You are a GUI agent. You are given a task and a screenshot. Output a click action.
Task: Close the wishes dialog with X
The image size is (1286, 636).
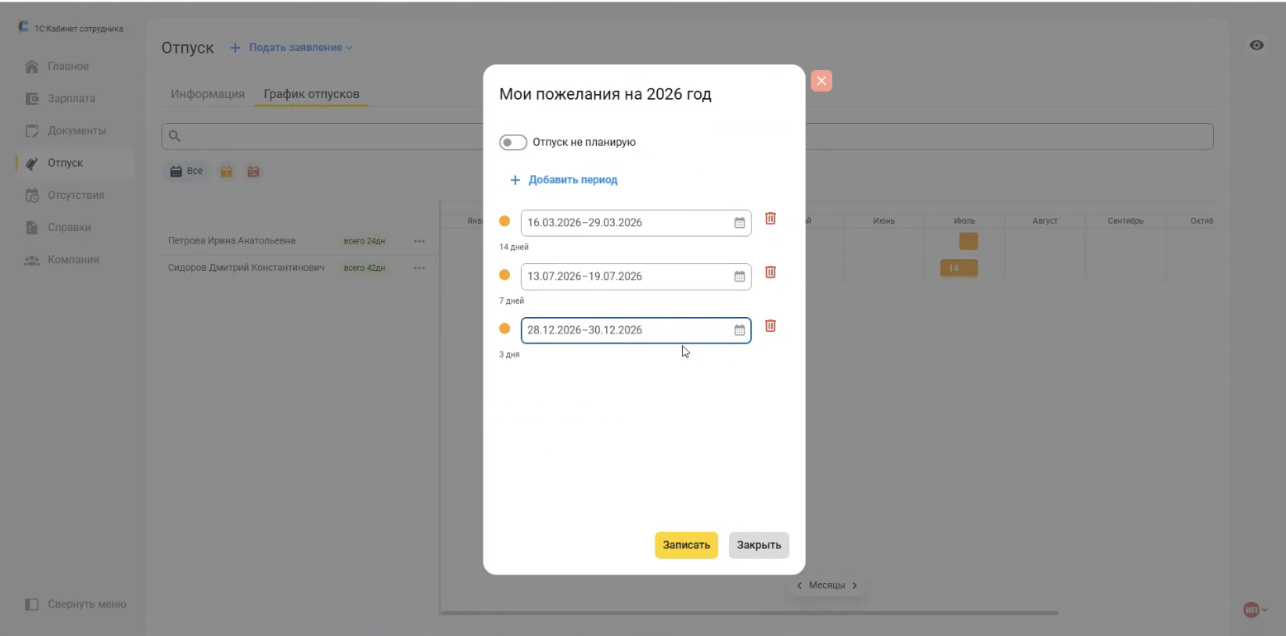coord(821,82)
